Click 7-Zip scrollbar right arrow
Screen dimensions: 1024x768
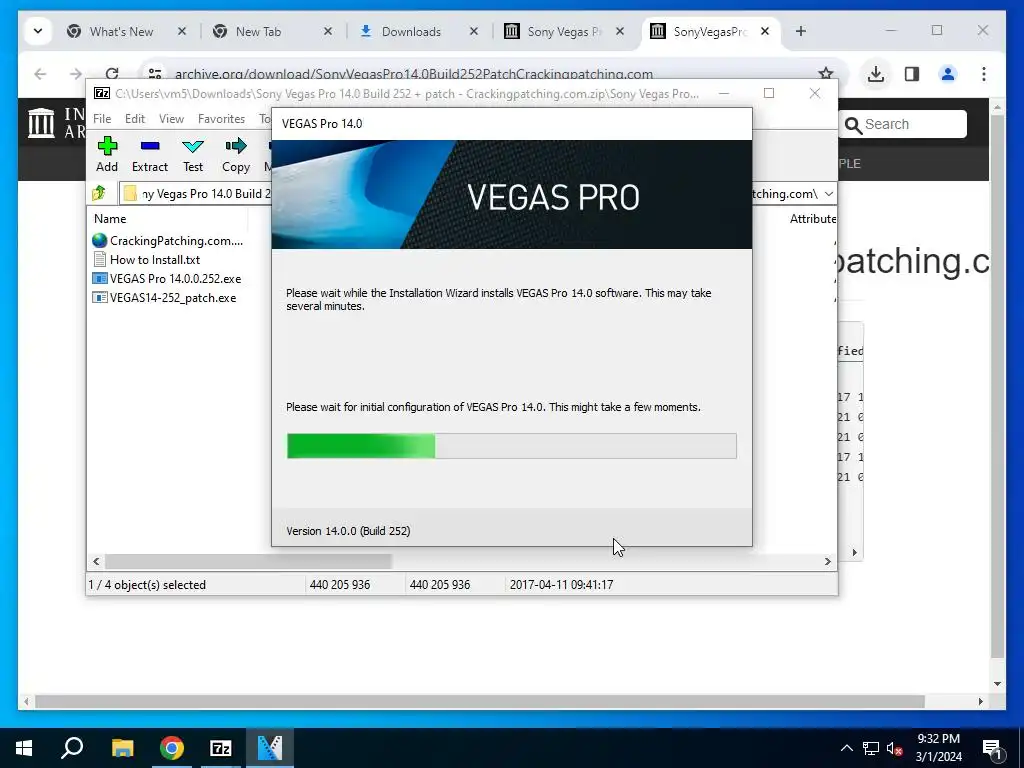[827, 561]
